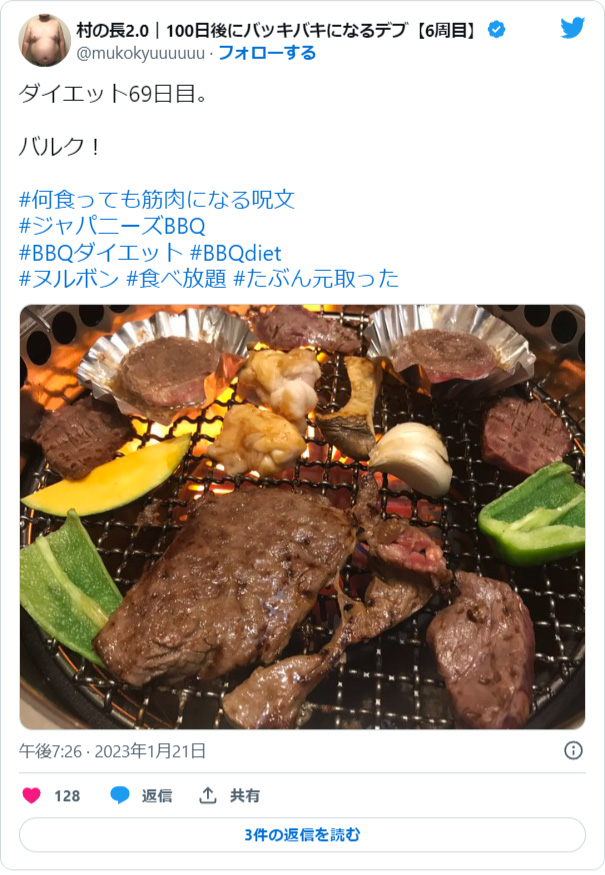Open the author's profile avatar

pyautogui.click(x=45, y=41)
